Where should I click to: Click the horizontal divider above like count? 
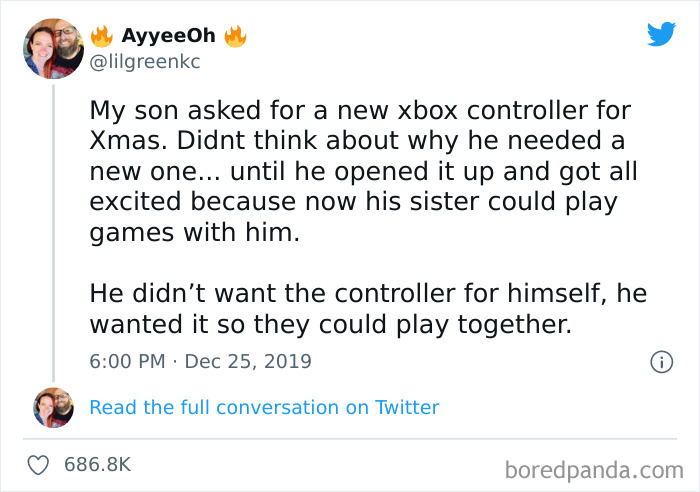click(x=350, y=438)
